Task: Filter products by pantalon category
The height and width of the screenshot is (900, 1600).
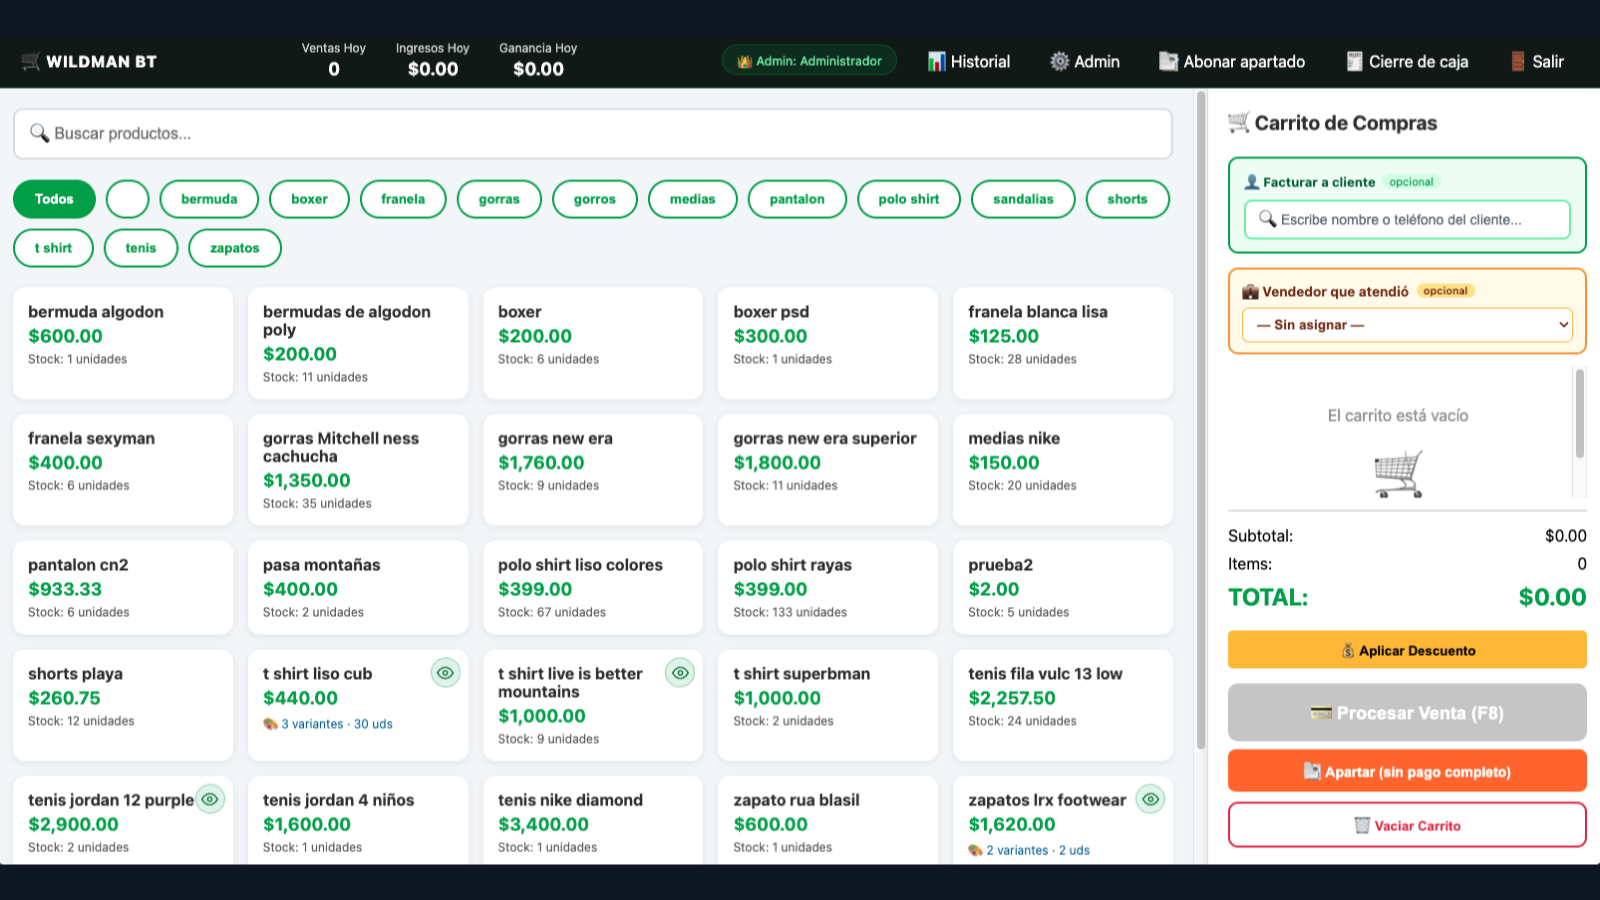Action: [x=797, y=199]
